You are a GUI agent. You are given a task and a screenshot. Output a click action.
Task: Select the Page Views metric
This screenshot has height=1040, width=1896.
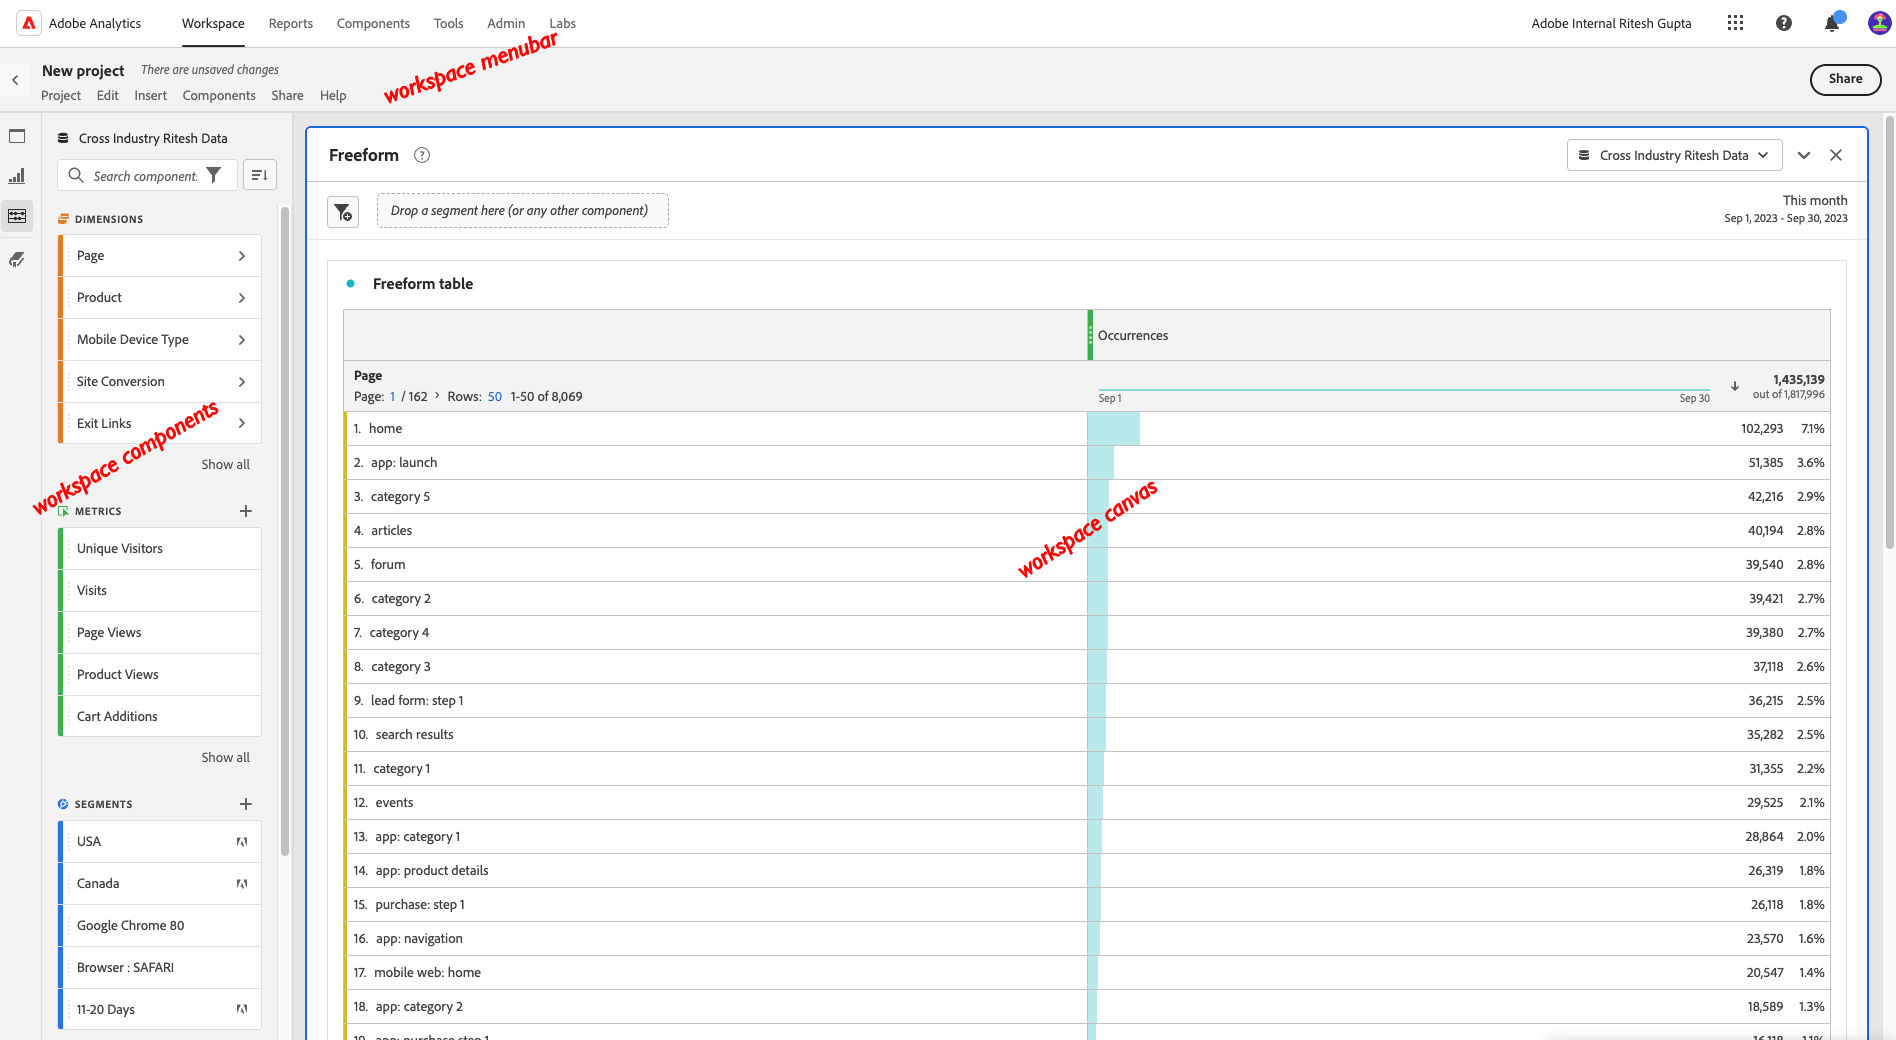coord(160,633)
